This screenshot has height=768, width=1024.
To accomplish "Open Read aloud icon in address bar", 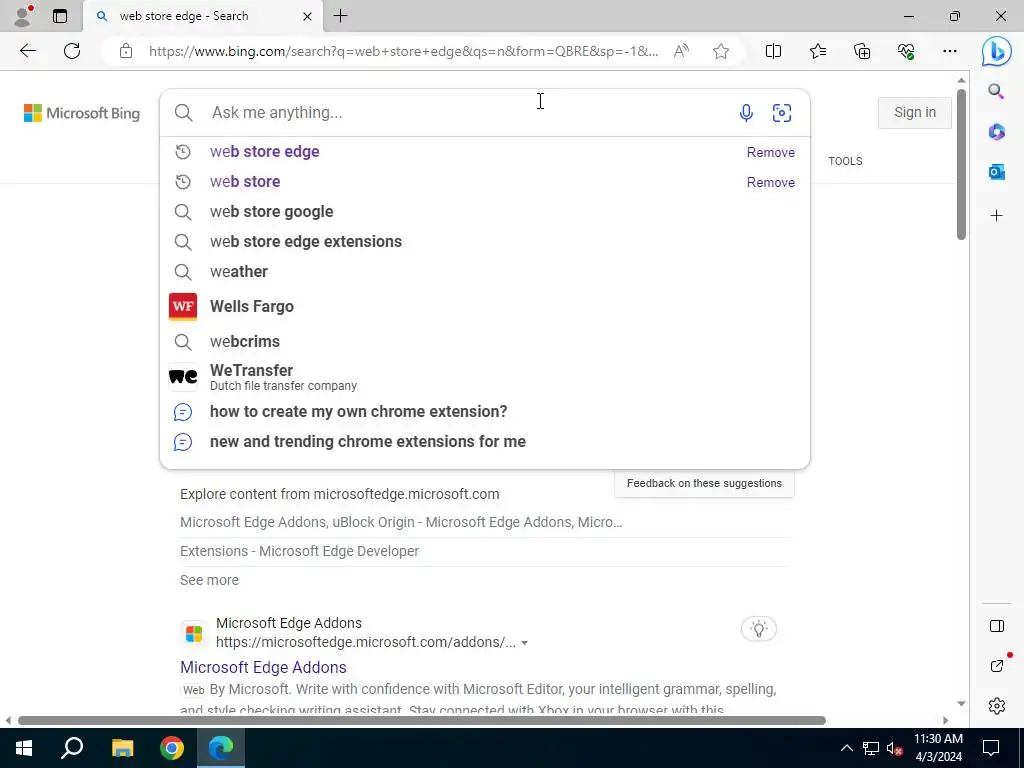I will 681,51.
